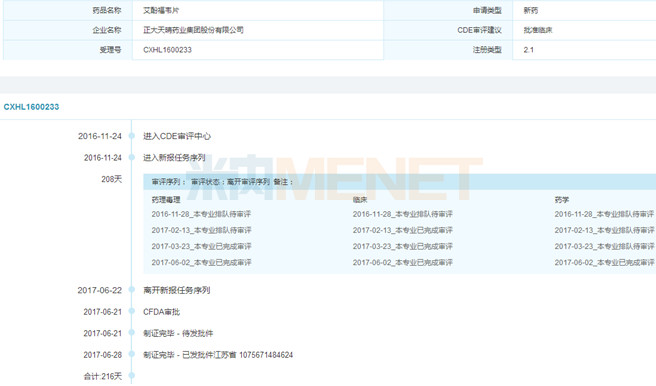The height and width of the screenshot is (386, 656).
Task: Click the 注册类型 label cell
Action: 448,50
